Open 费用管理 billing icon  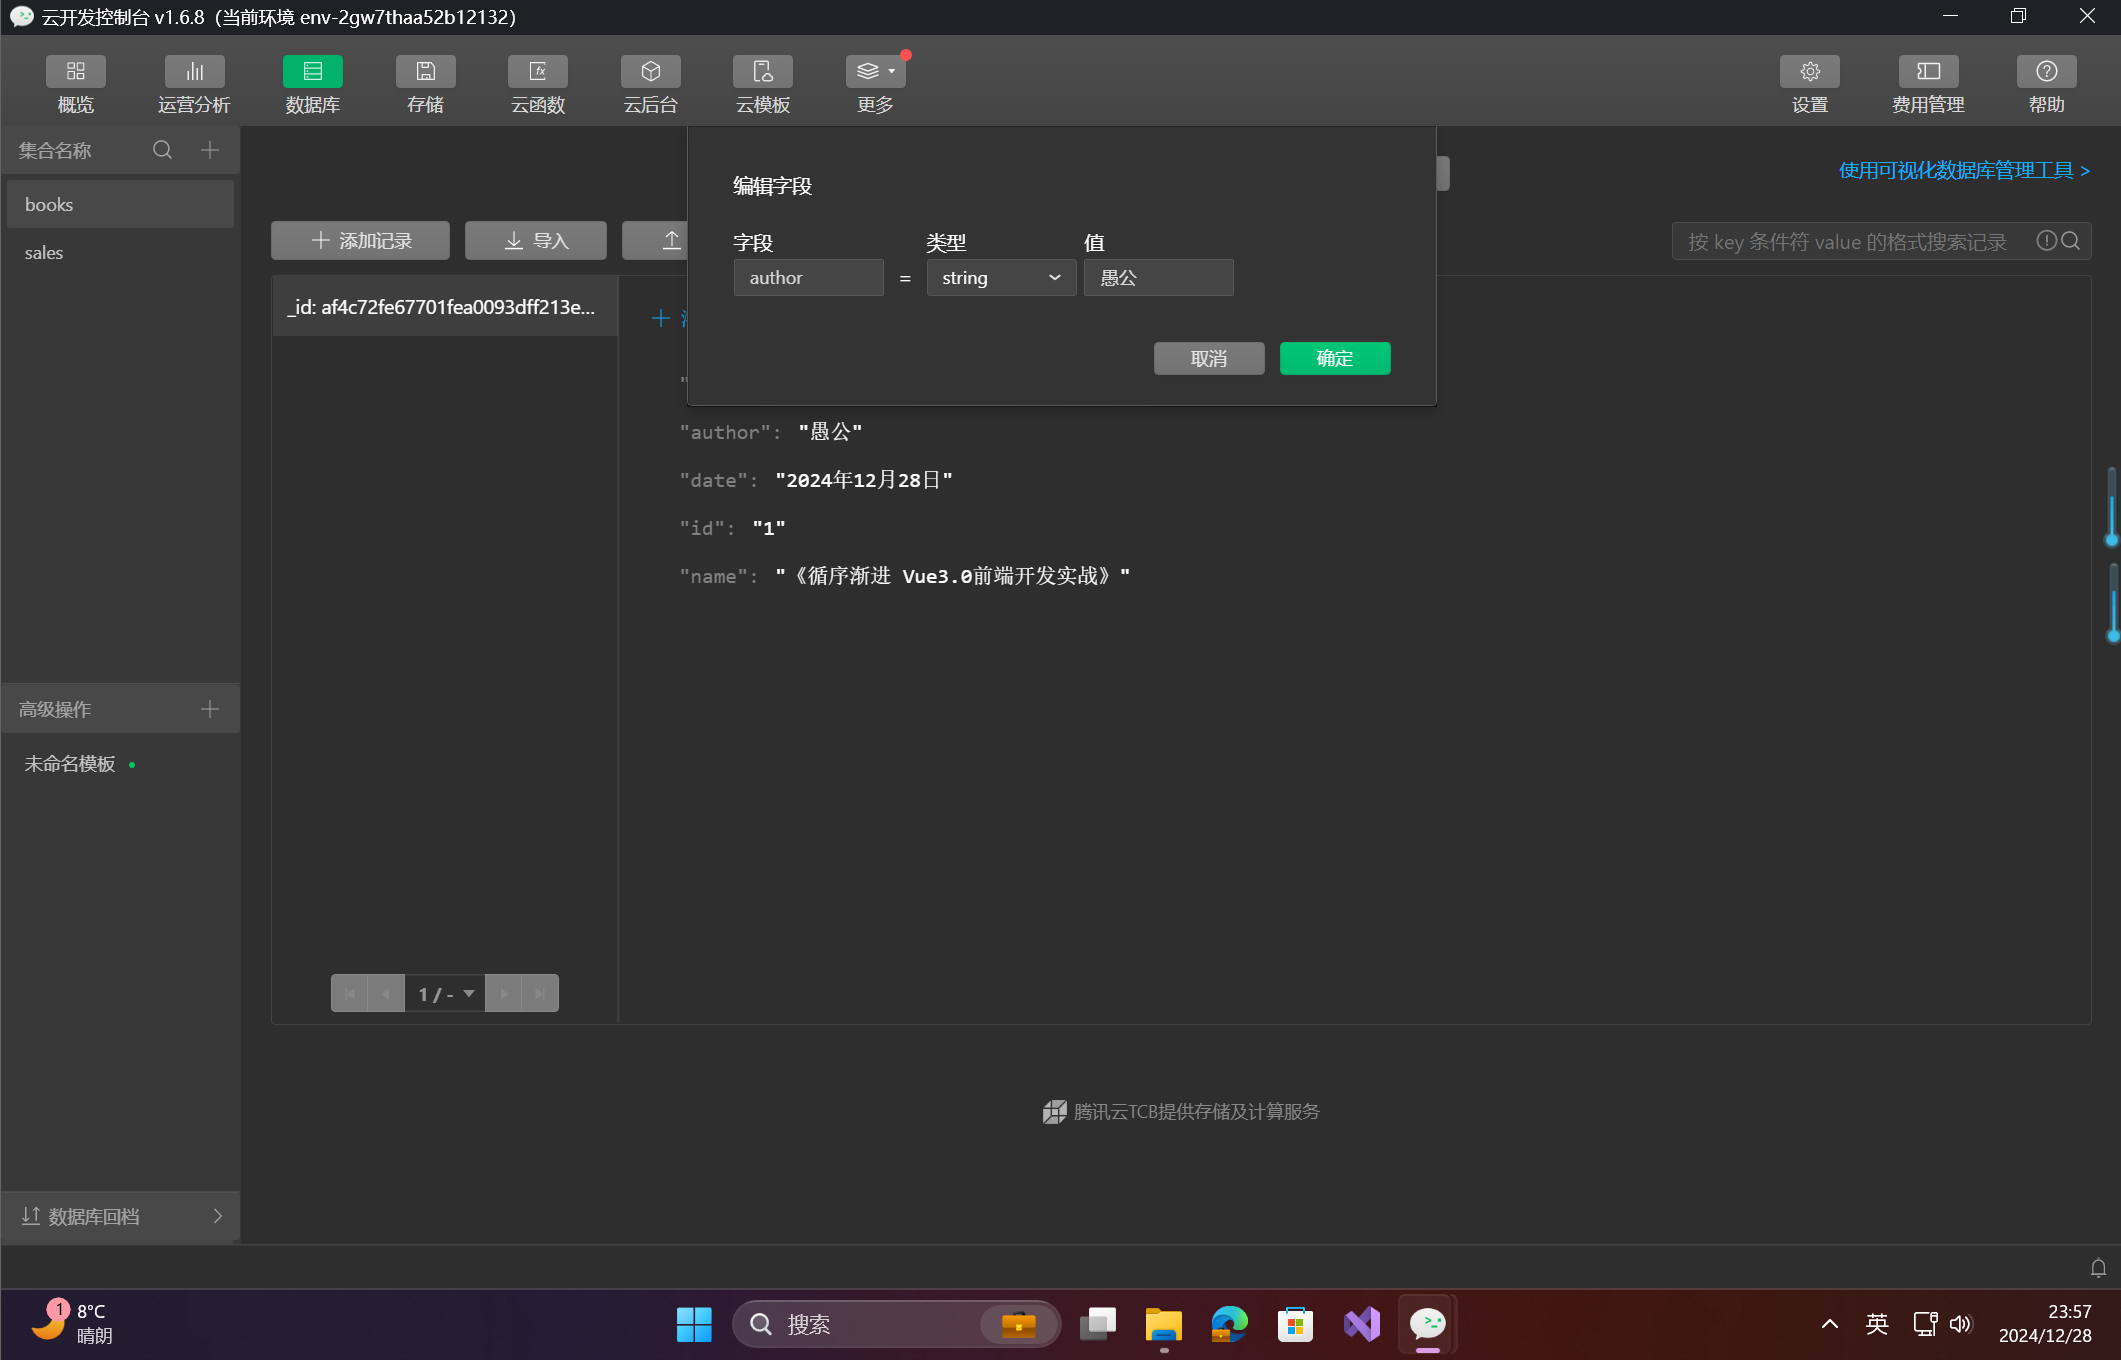1928,72
